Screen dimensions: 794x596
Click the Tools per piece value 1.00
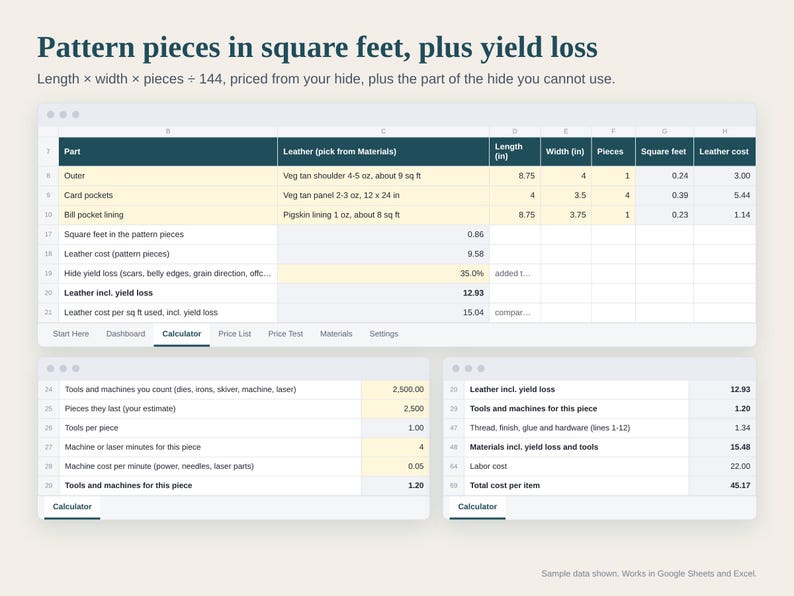tap(395, 428)
